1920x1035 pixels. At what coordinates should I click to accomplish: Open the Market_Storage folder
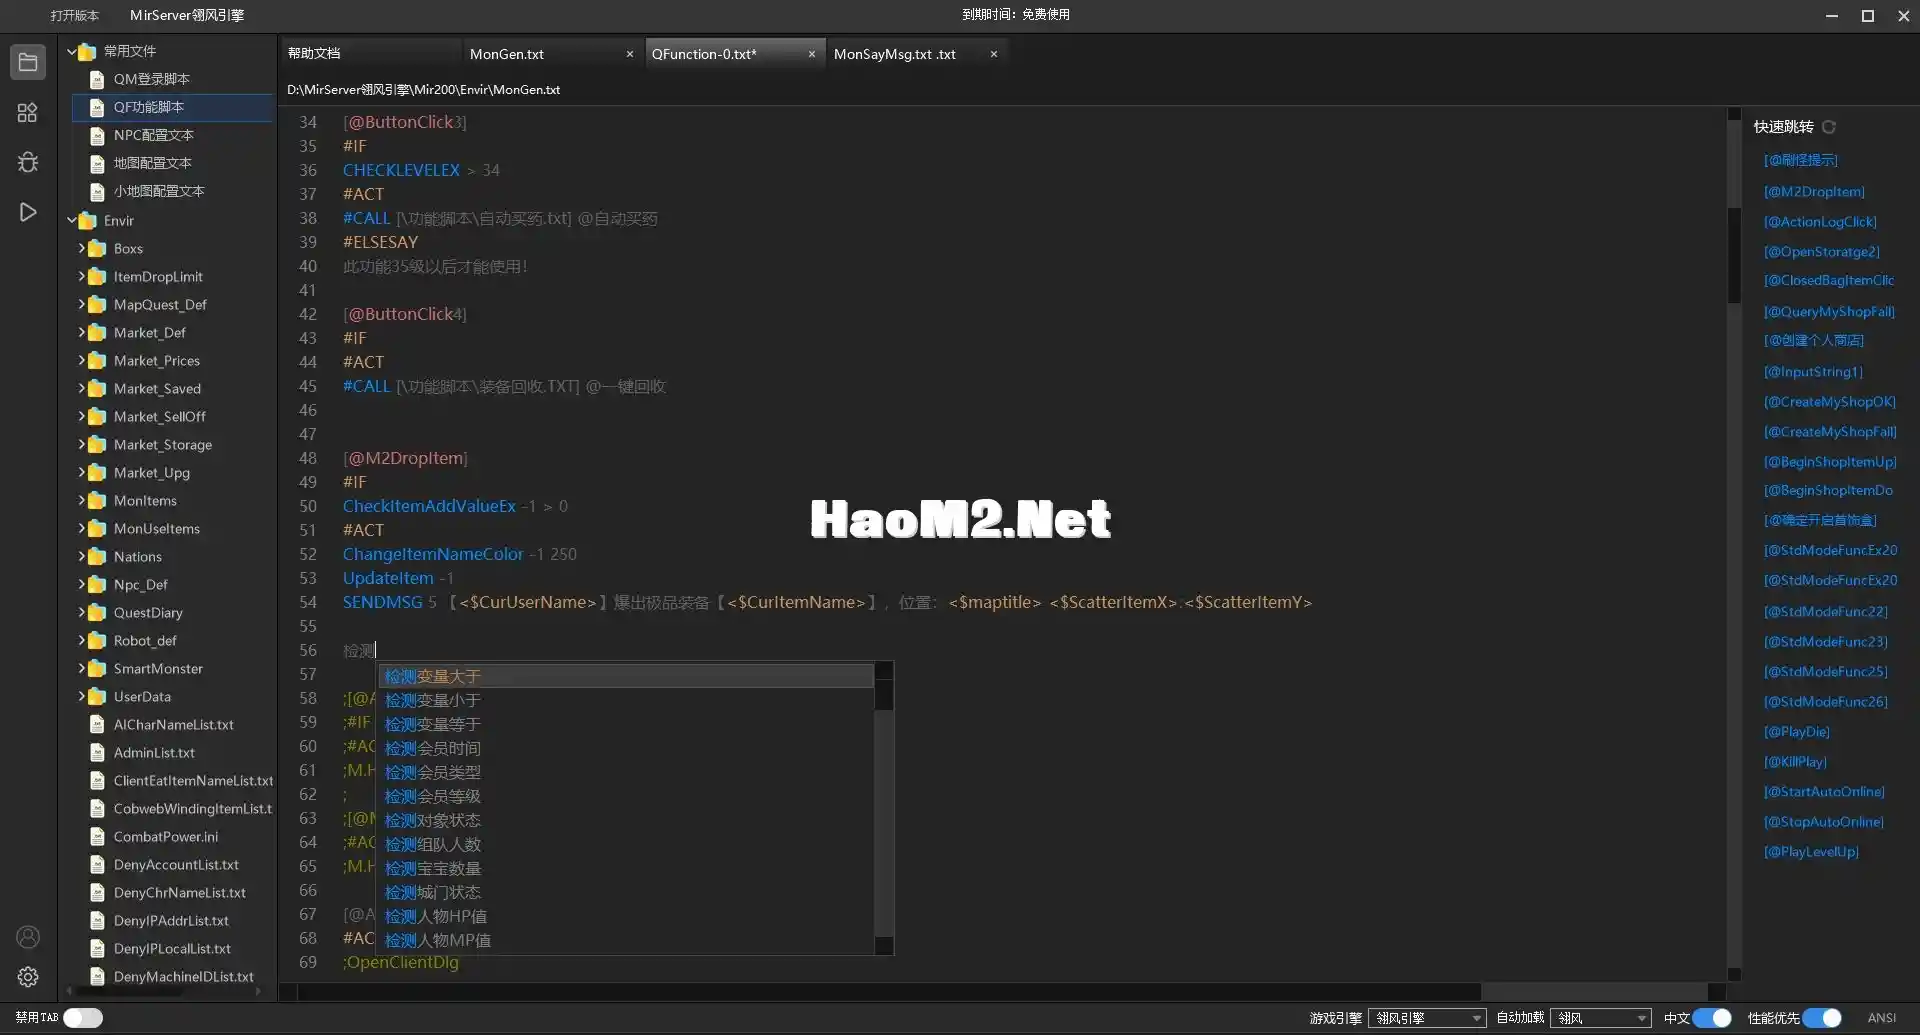click(162, 444)
